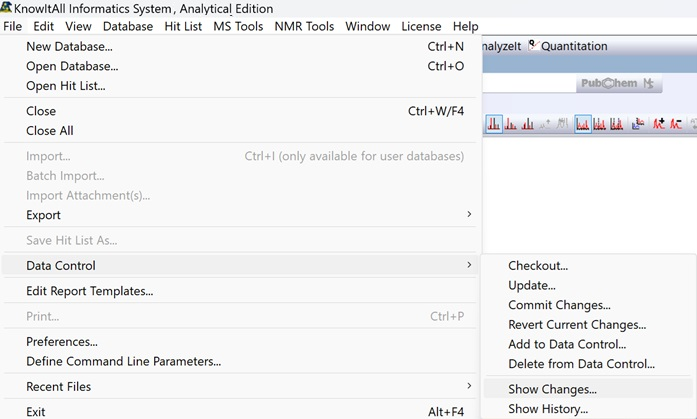Screen dimensions: 697x419
Task: Open the NMR Tools menu
Action: tap(304, 26)
